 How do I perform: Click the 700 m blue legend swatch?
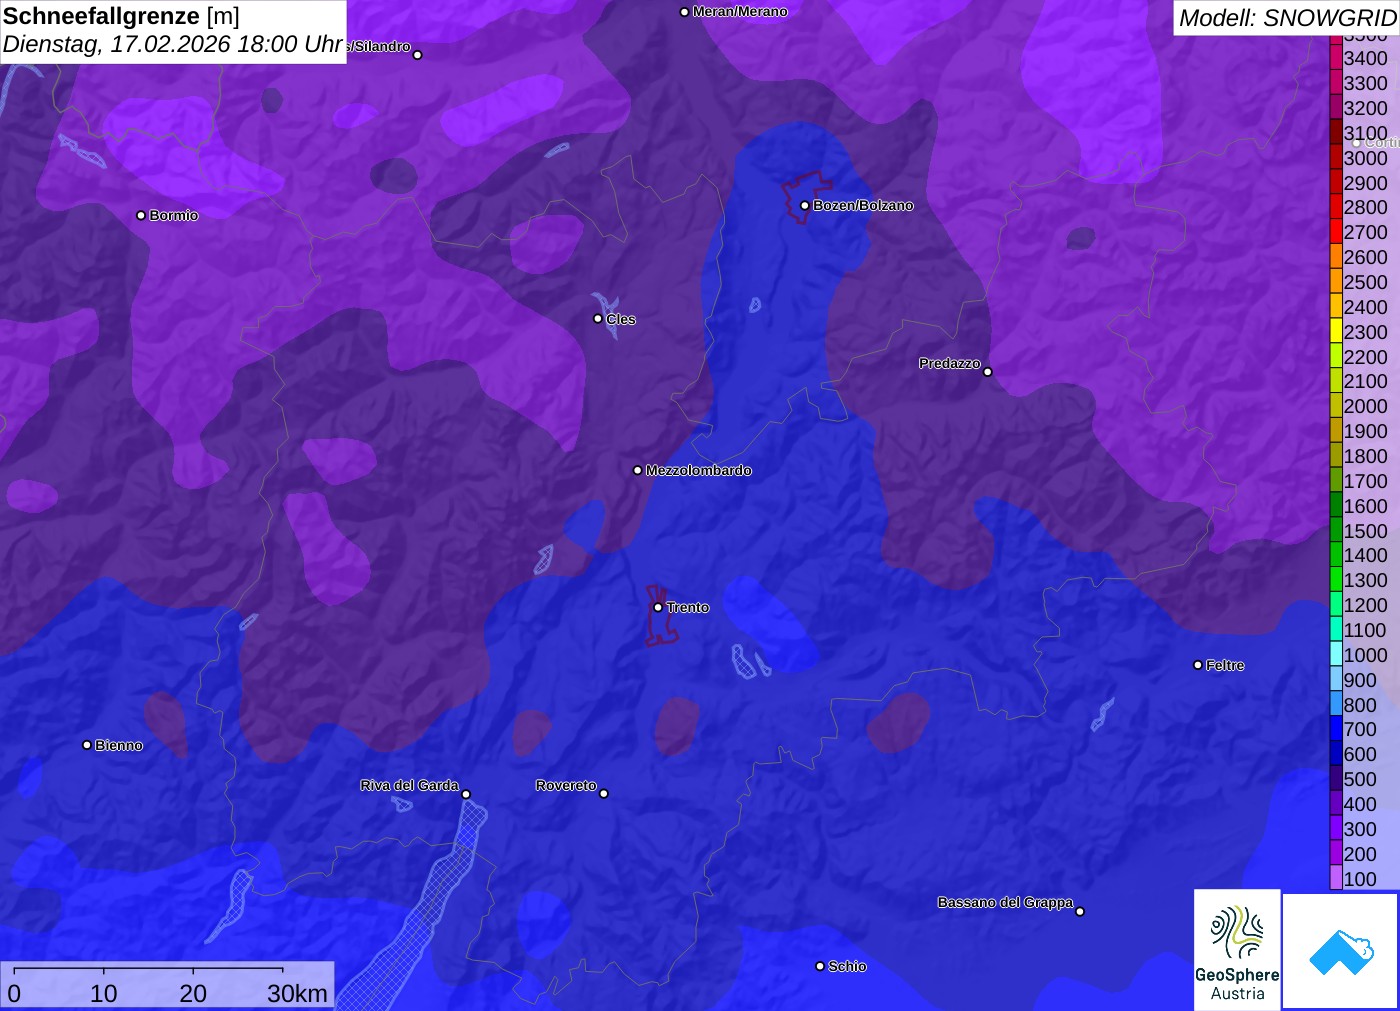click(1336, 729)
